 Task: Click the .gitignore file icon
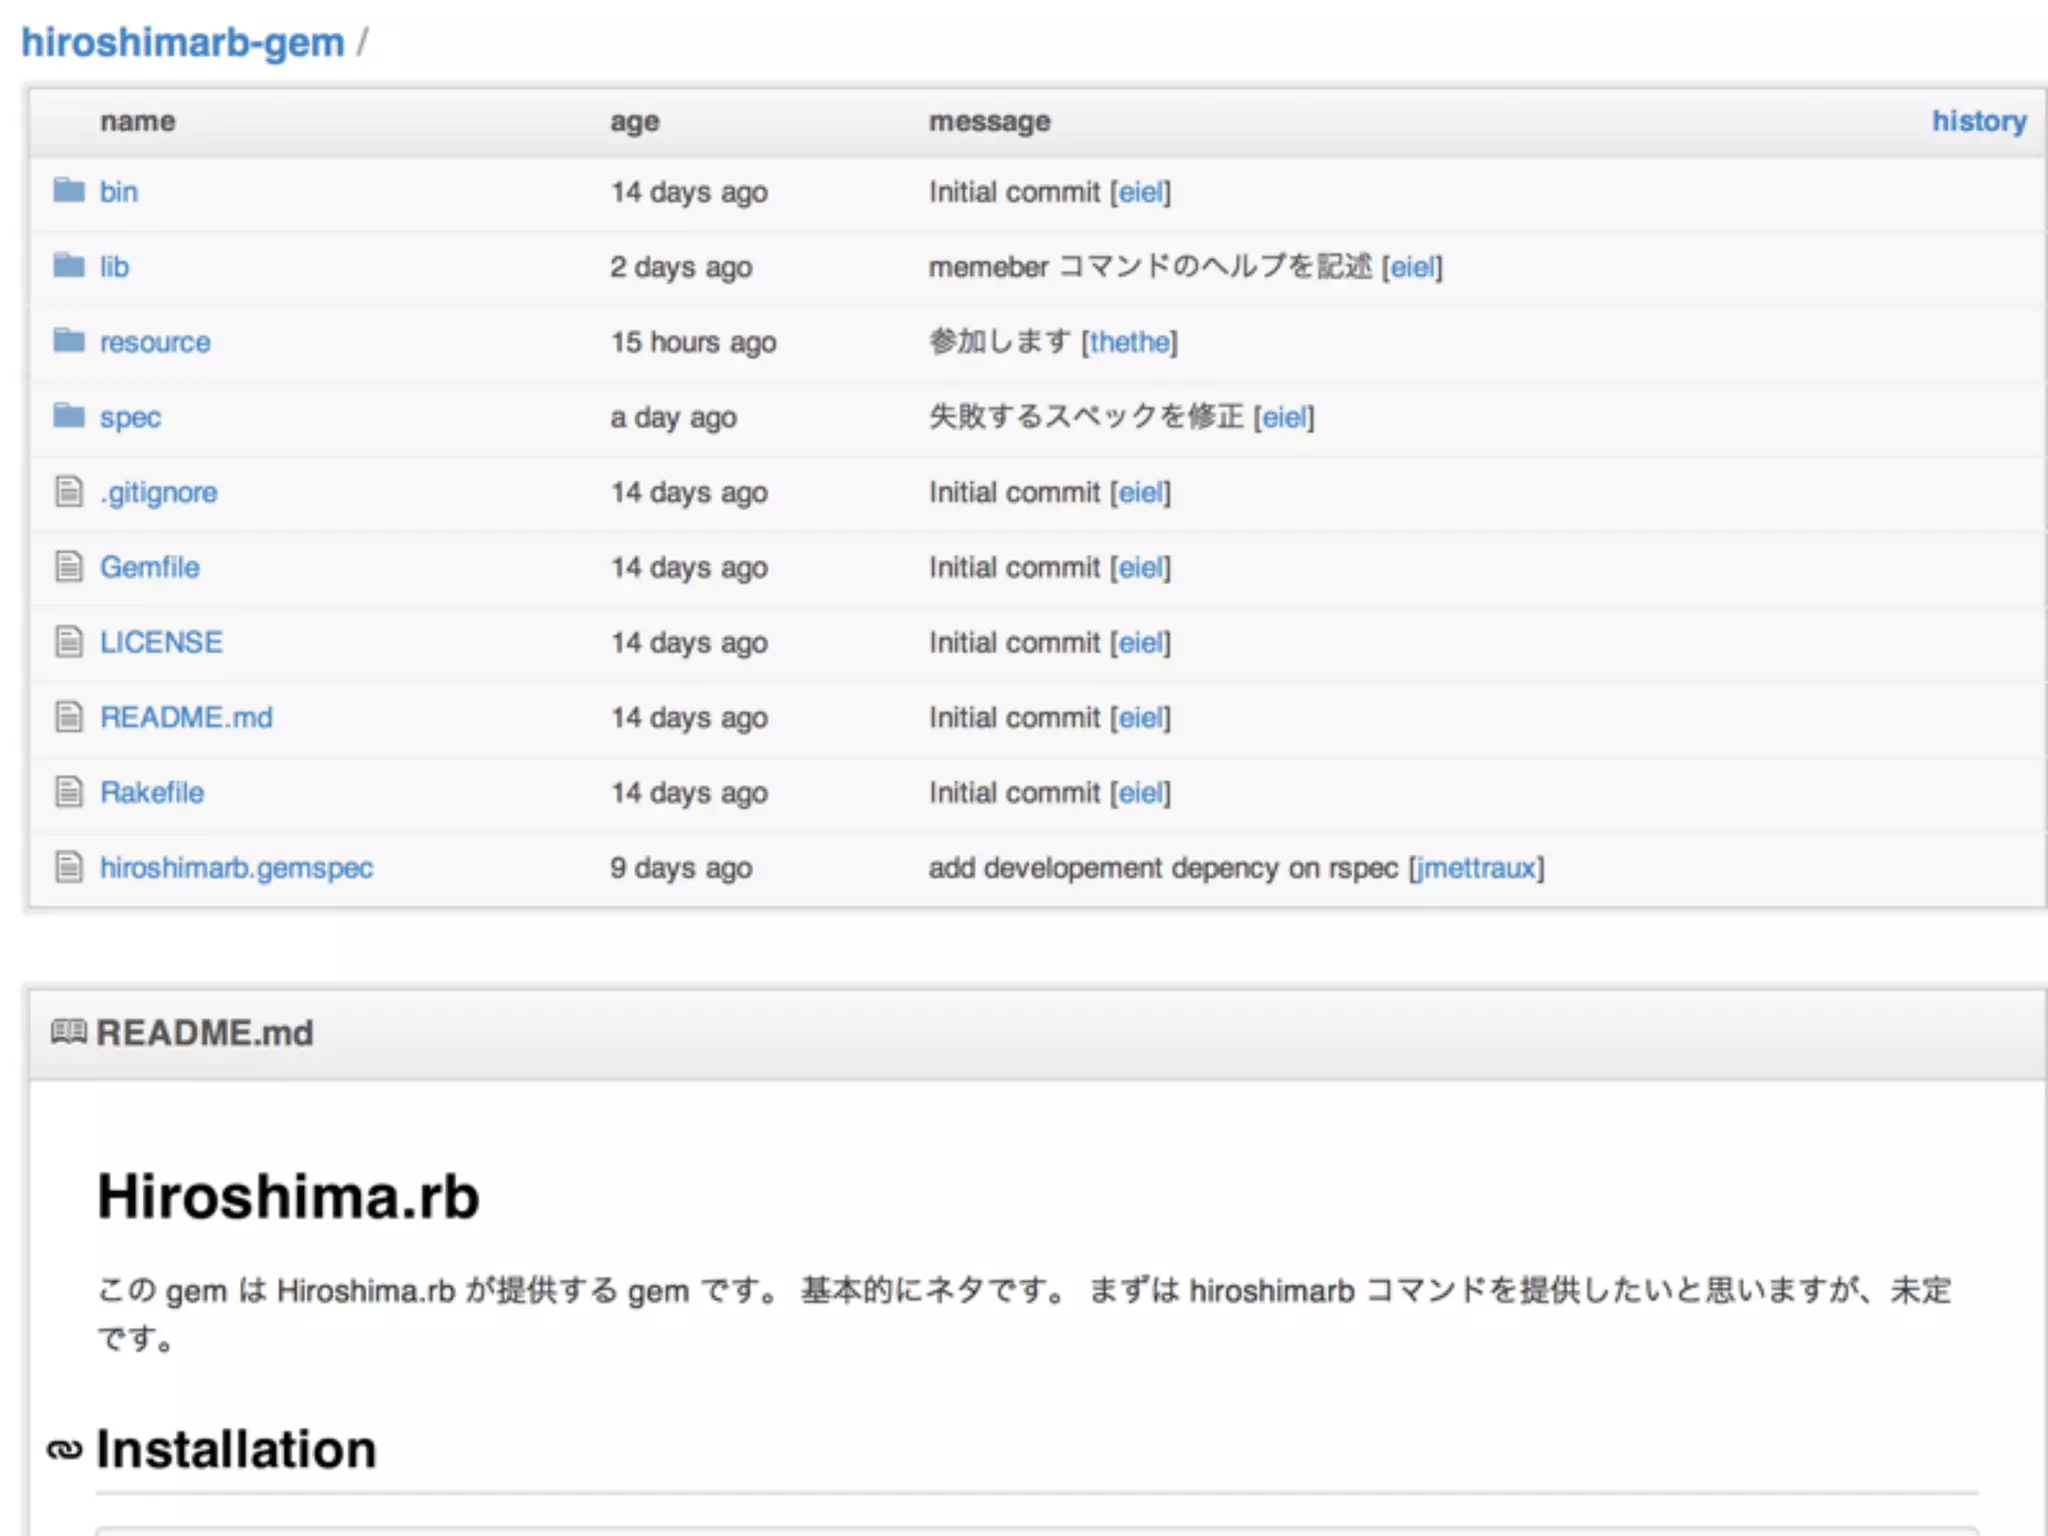pos(69,492)
